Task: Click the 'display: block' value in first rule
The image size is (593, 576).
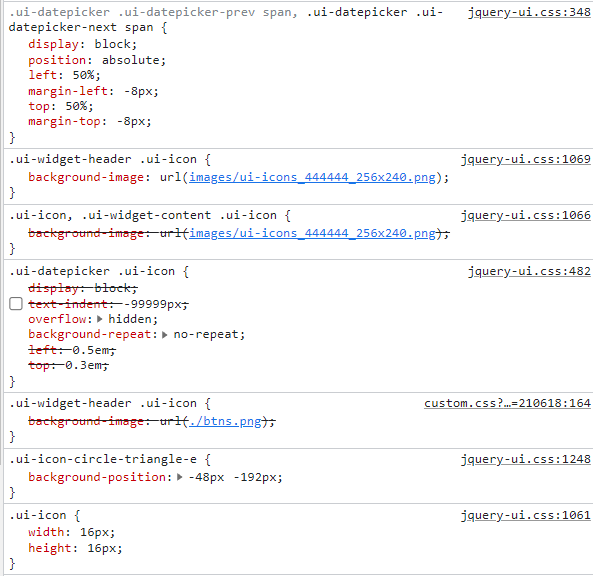Action: tap(112, 44)
